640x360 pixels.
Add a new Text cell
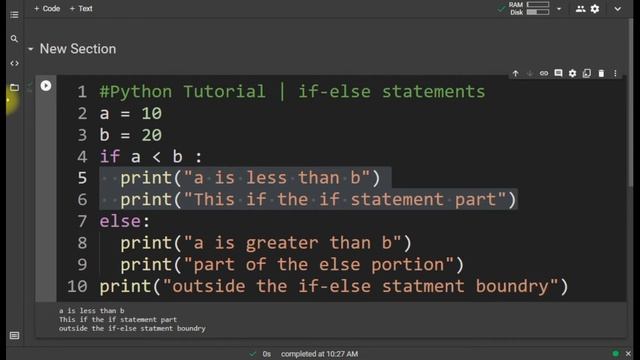click(81, 9)
